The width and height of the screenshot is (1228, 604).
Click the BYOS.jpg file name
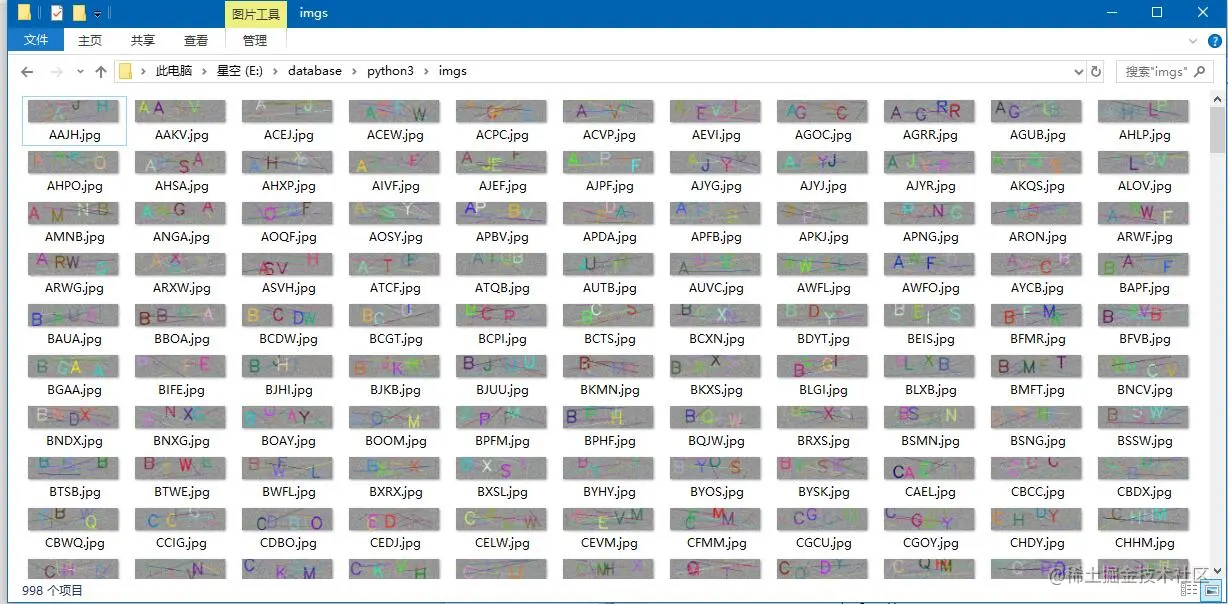716,492
